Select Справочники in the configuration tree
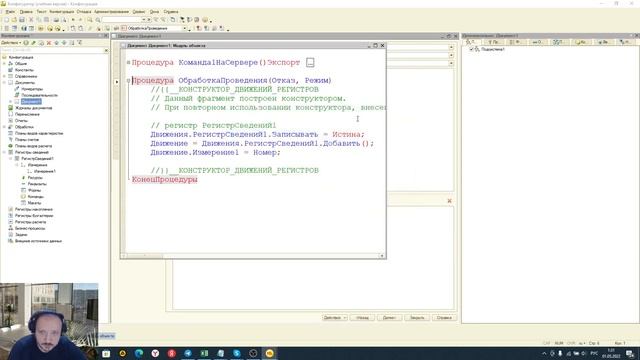 [x=26, y=76]
